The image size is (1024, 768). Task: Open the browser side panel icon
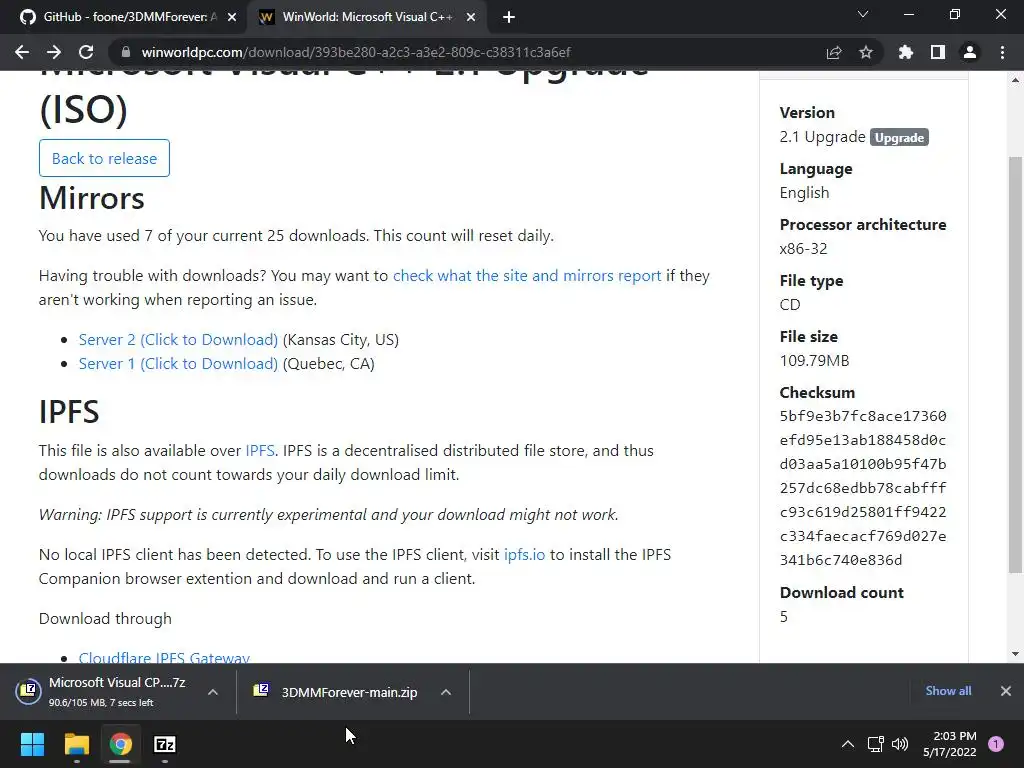pyautogui.click(x=938, y=52)
